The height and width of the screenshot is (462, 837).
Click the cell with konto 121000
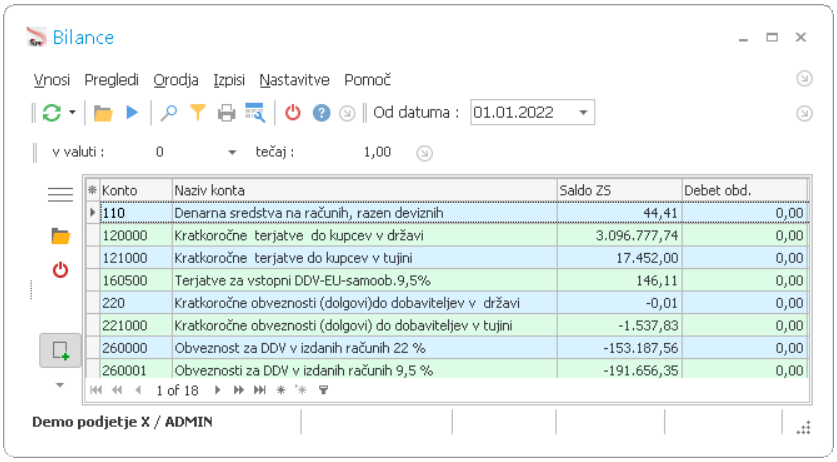(136, 258)
